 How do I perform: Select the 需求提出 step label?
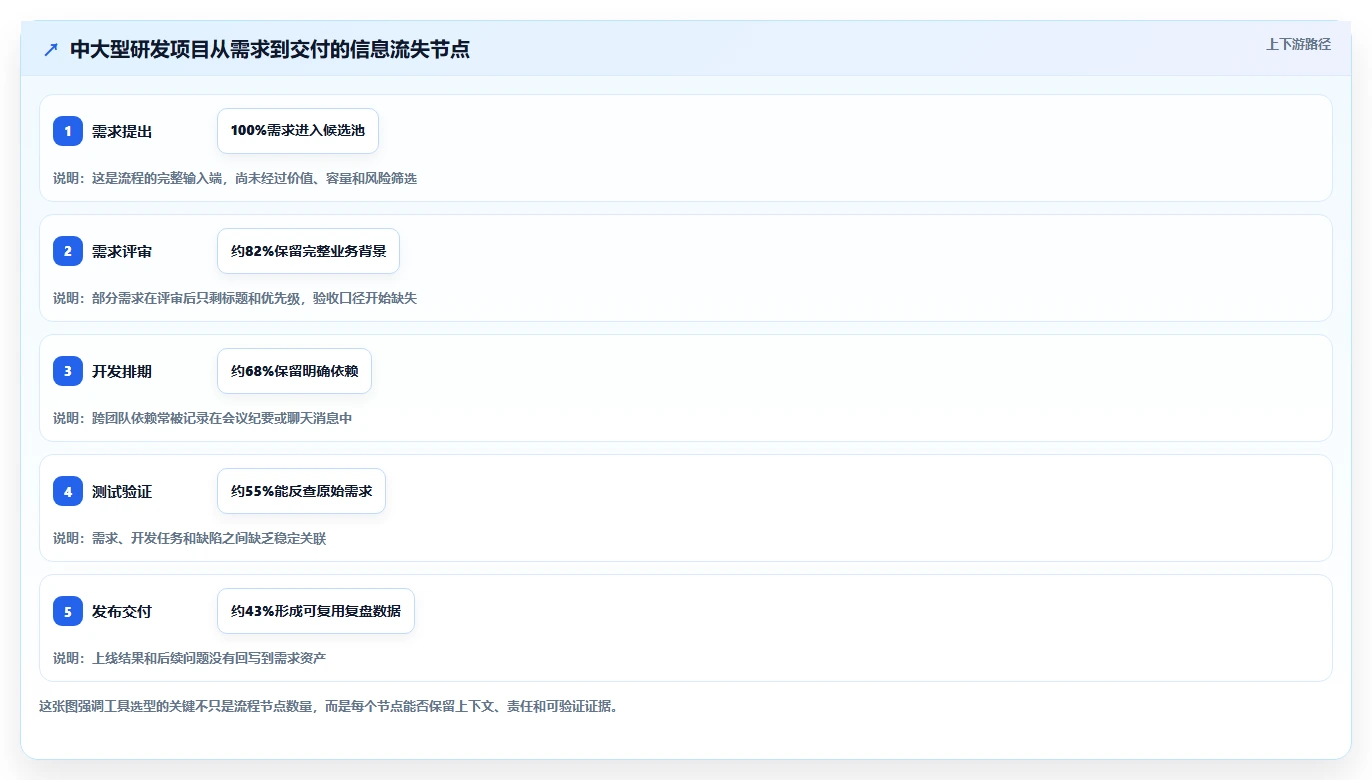click(x=122, y=131)
